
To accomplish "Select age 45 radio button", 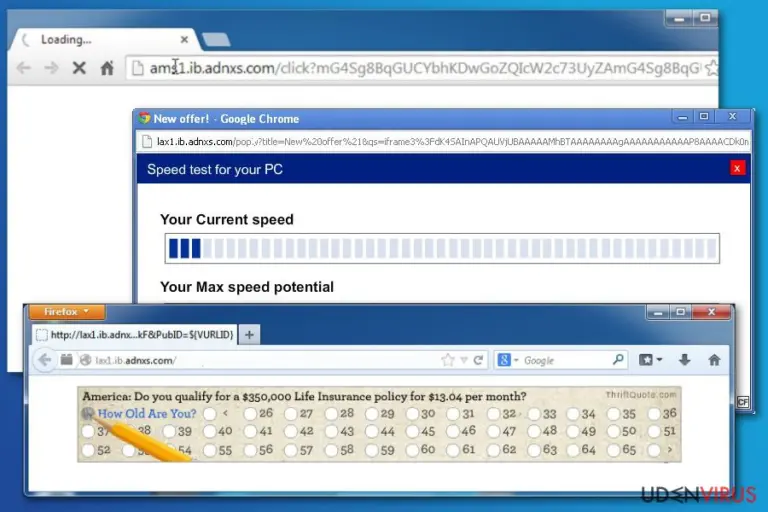I will 412,432.
